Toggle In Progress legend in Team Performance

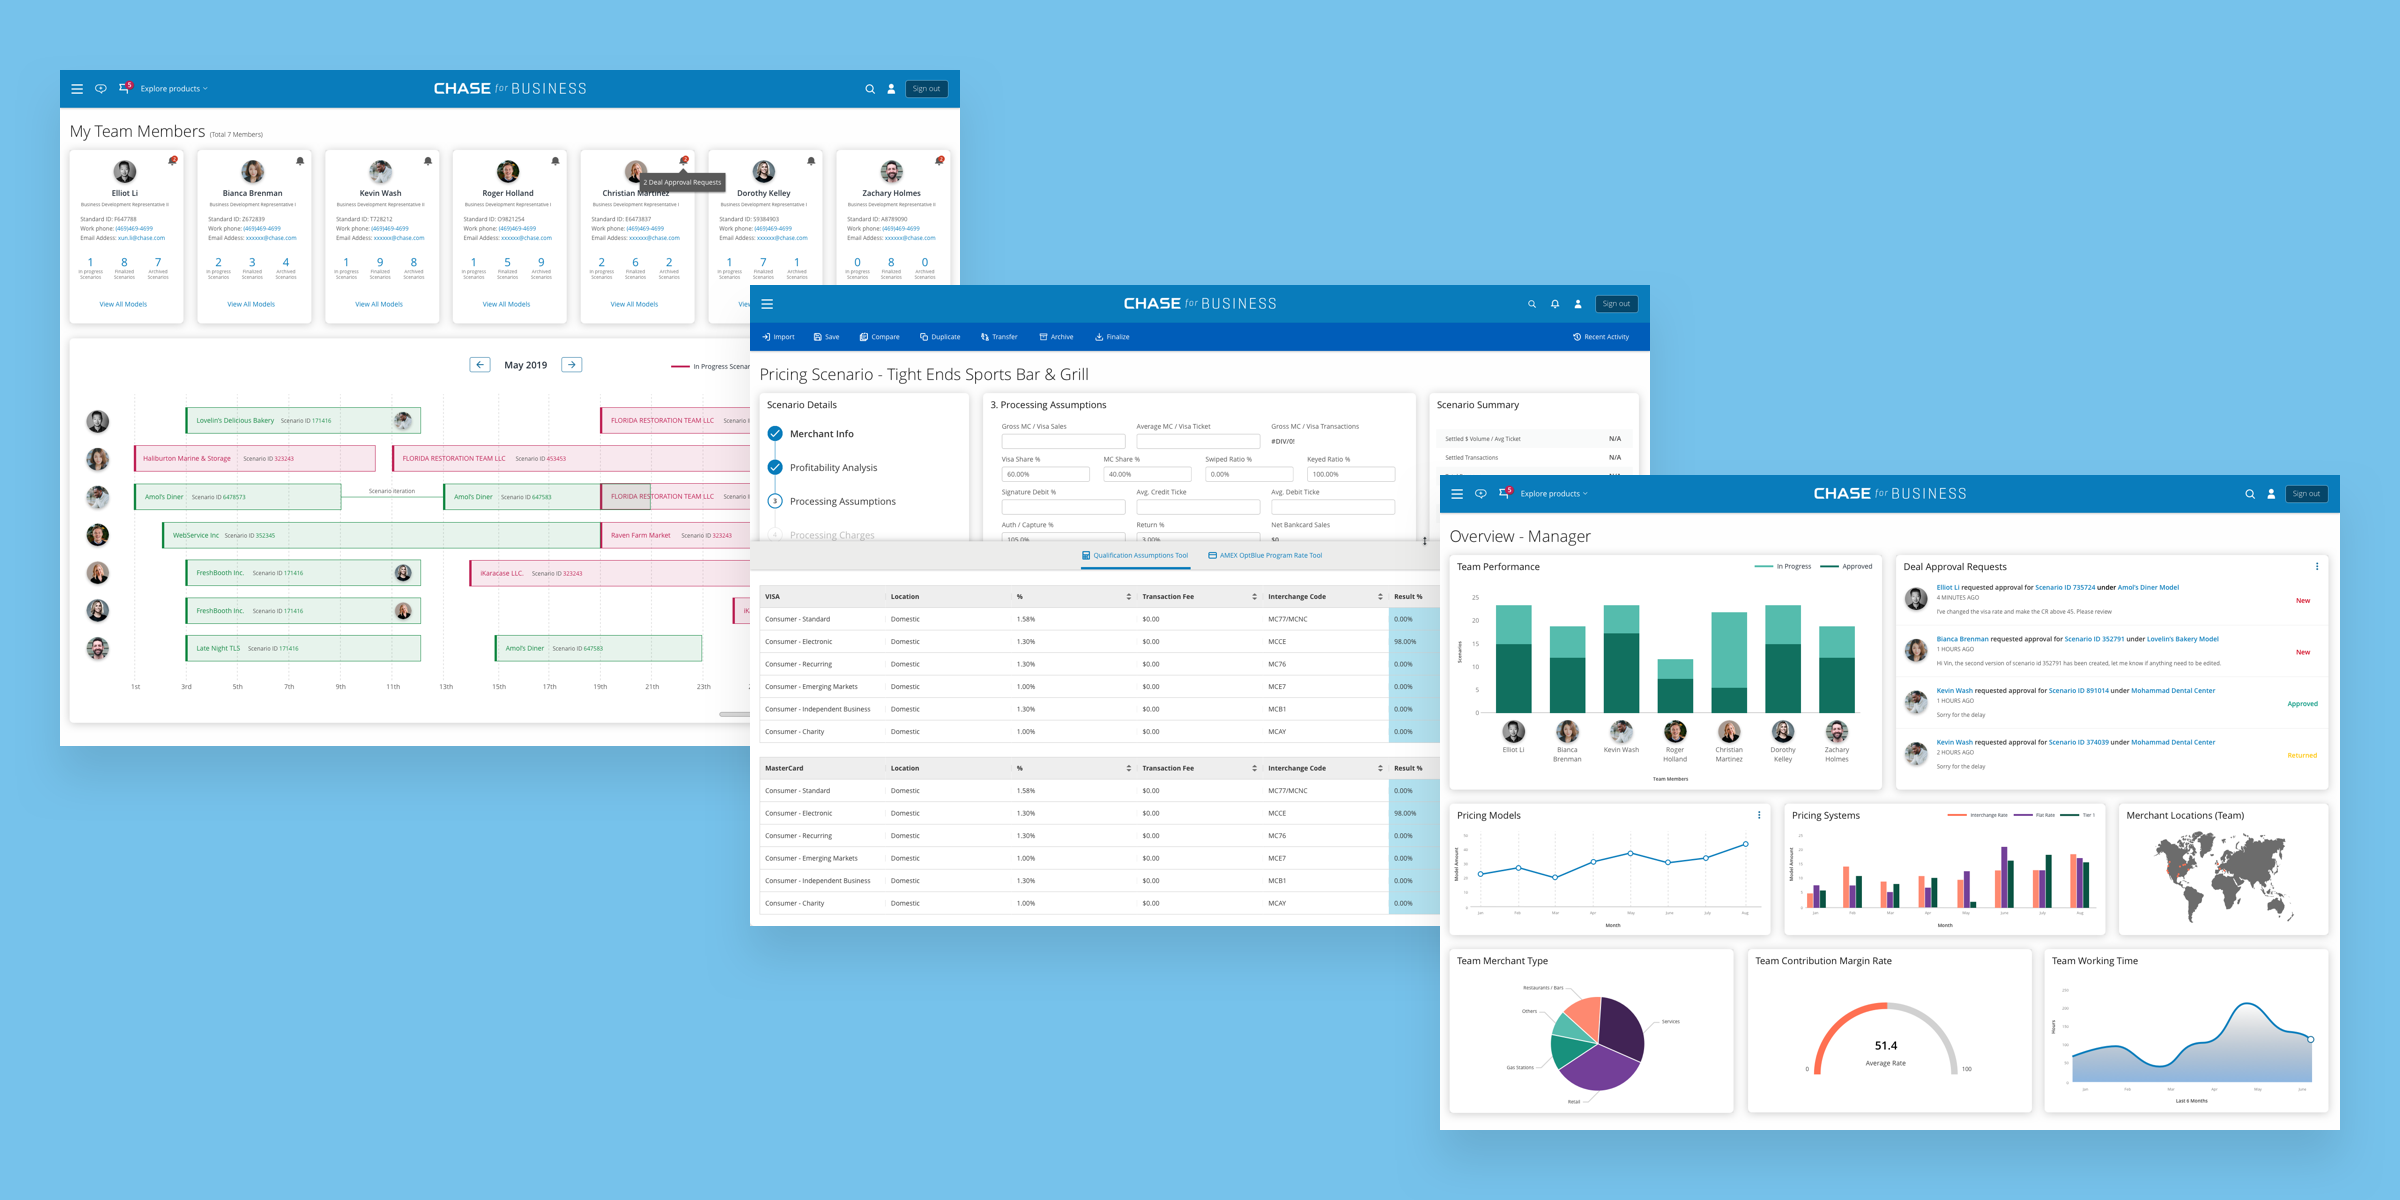pyautogui.click(x=1783, y=567)
